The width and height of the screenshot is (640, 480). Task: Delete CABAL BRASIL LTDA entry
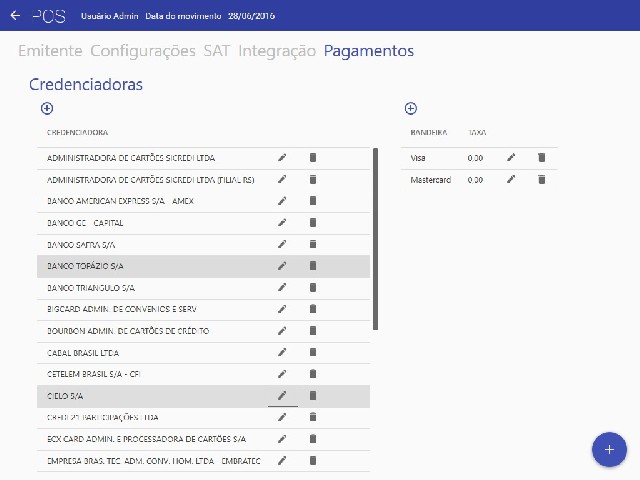pyautogui.click(x=313, y=352)
